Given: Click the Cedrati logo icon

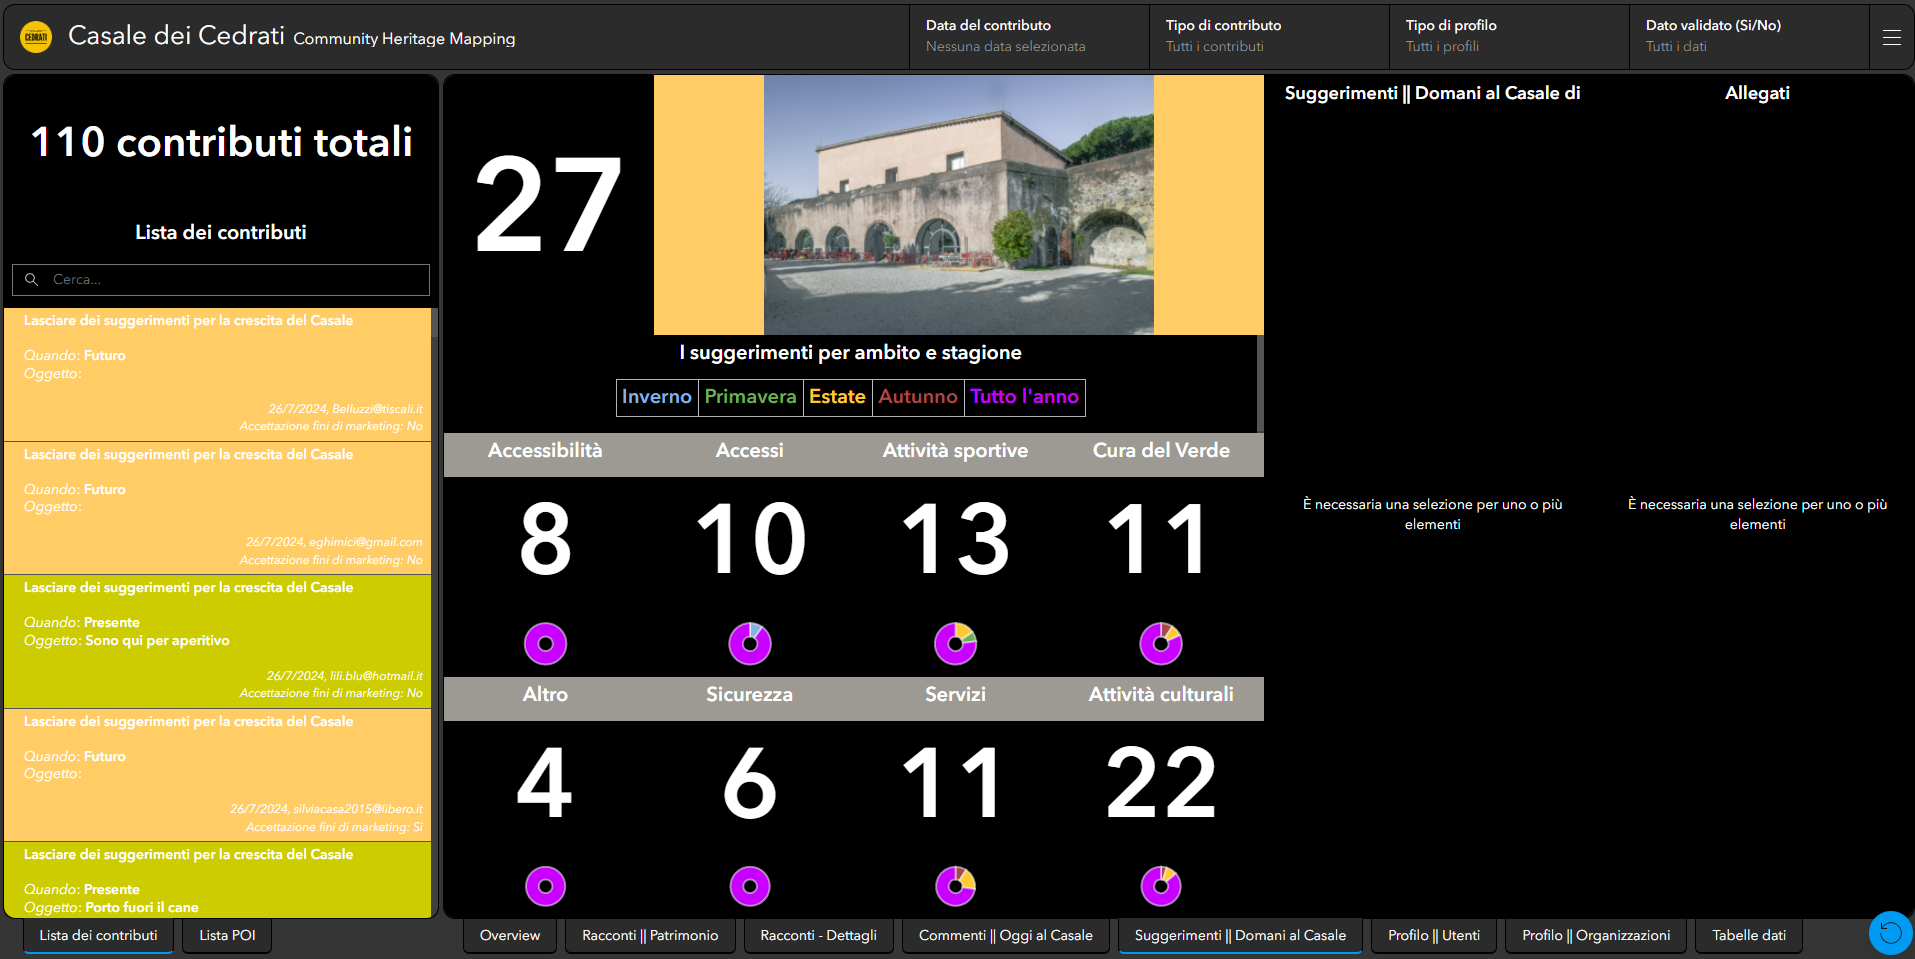Looking at the screenshot, I should point(36,37).
